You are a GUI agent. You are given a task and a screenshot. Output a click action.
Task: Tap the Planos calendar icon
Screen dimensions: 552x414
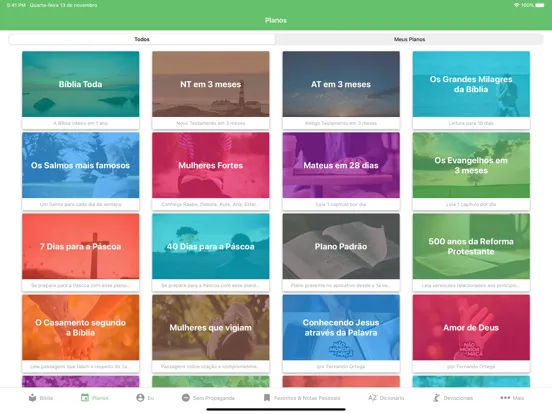click(85, 398)
